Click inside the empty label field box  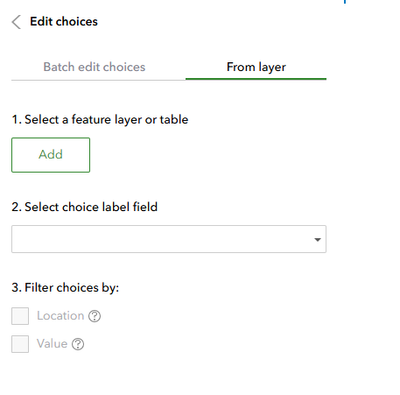162,239
